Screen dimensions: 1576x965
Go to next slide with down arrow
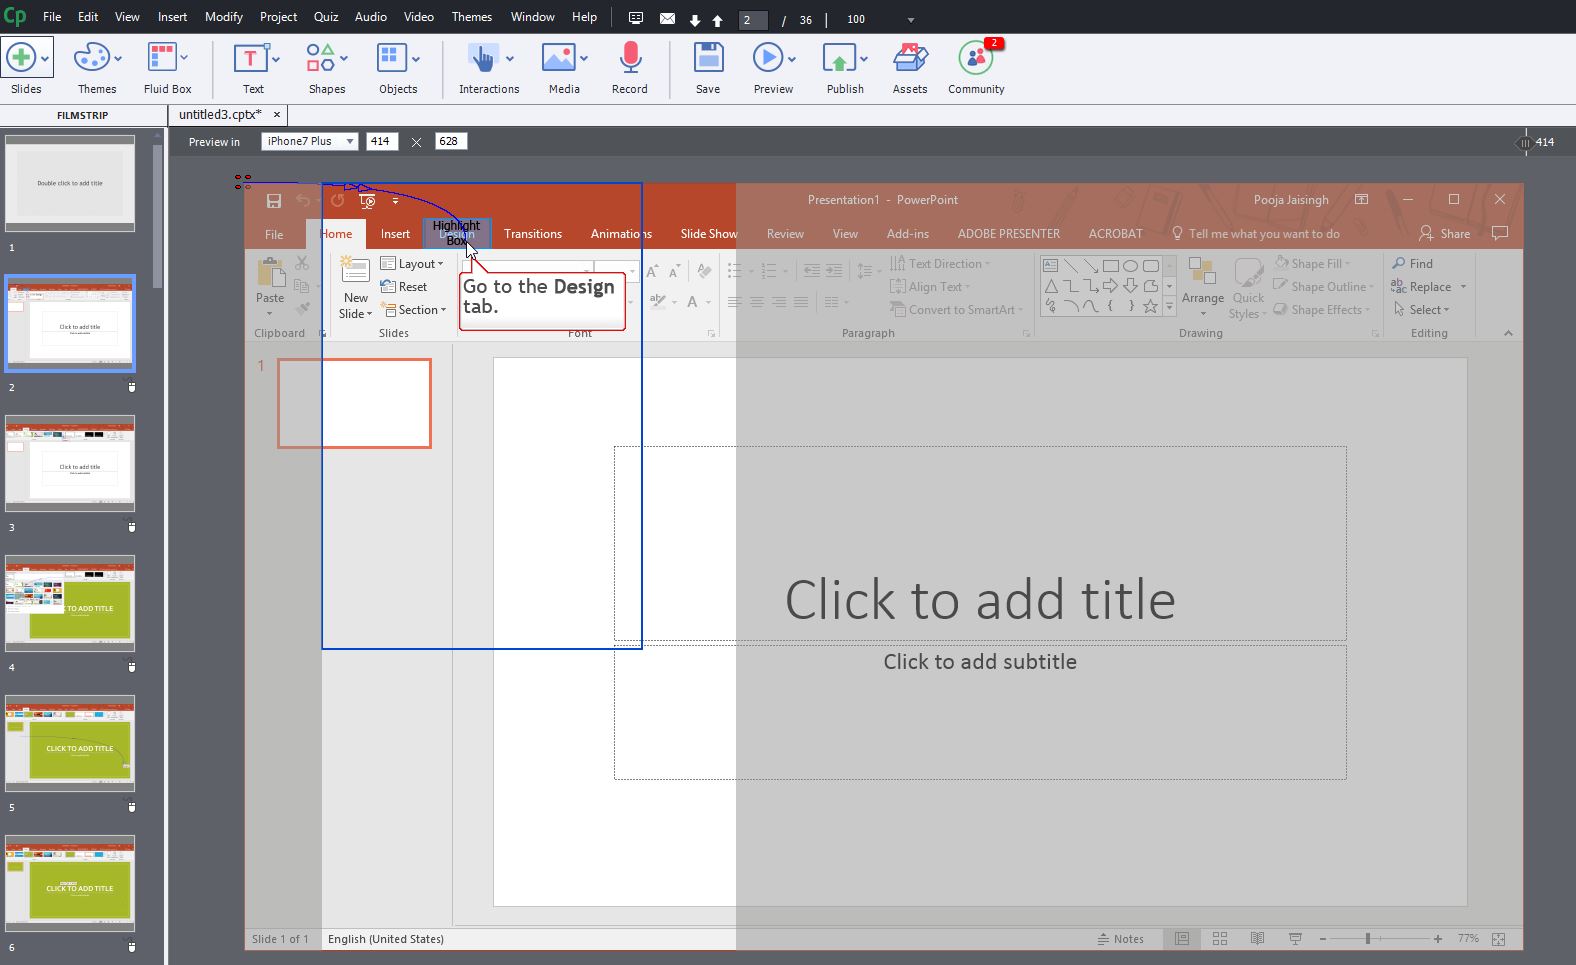click(x=695, y=20)
